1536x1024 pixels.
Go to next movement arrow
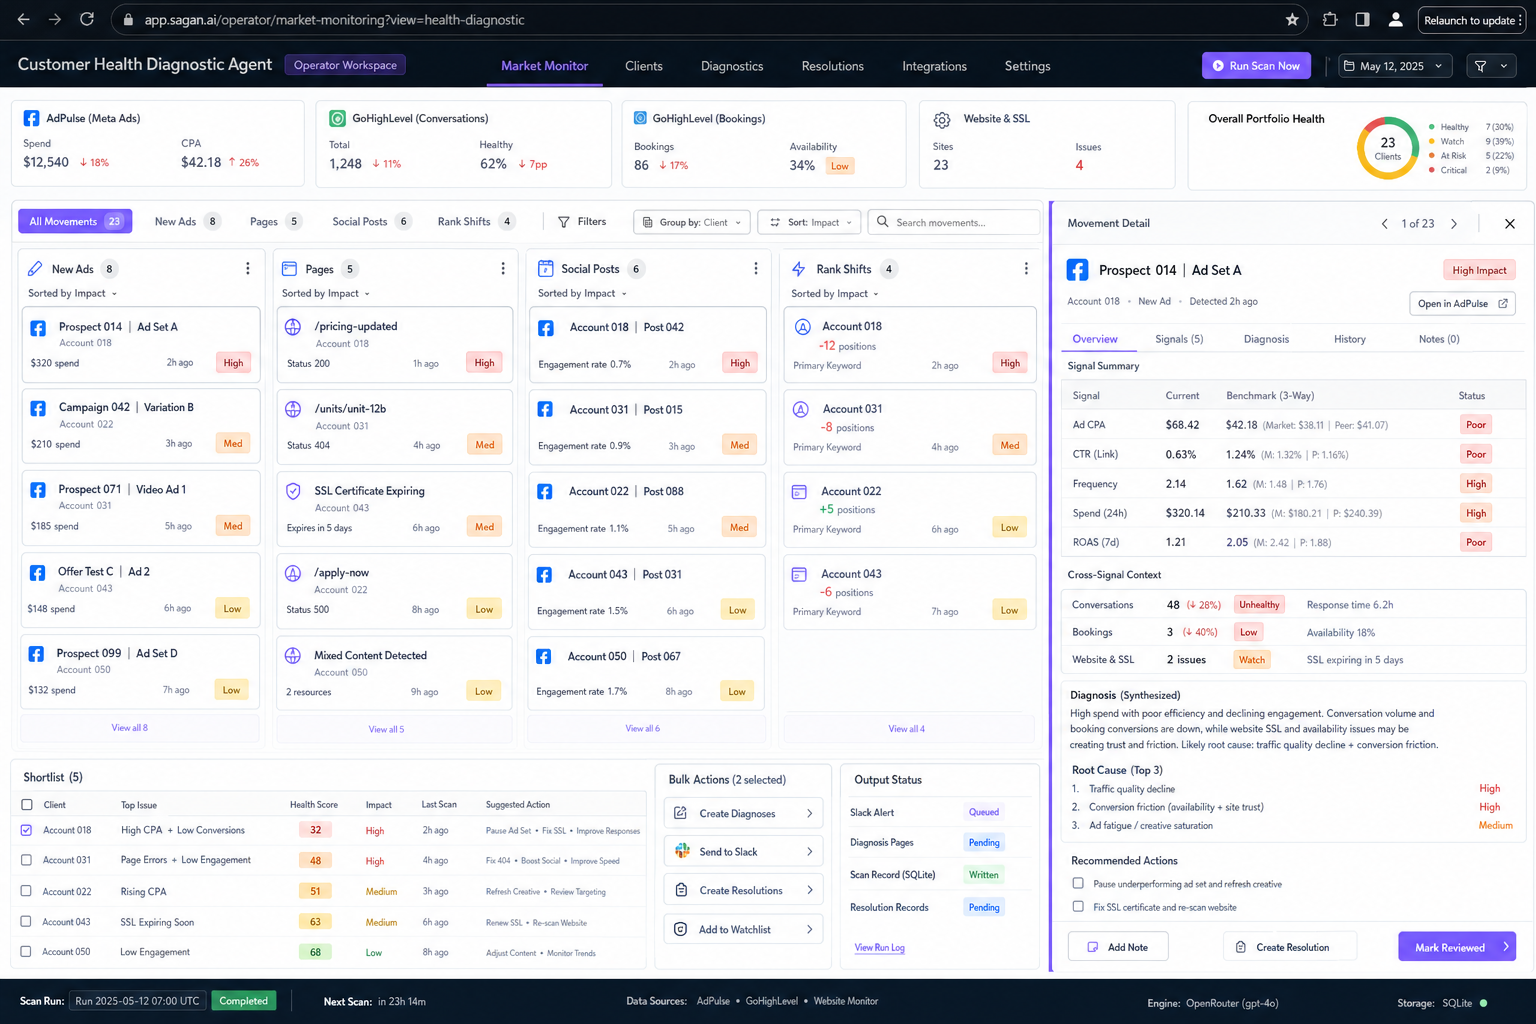[1454, 223]
